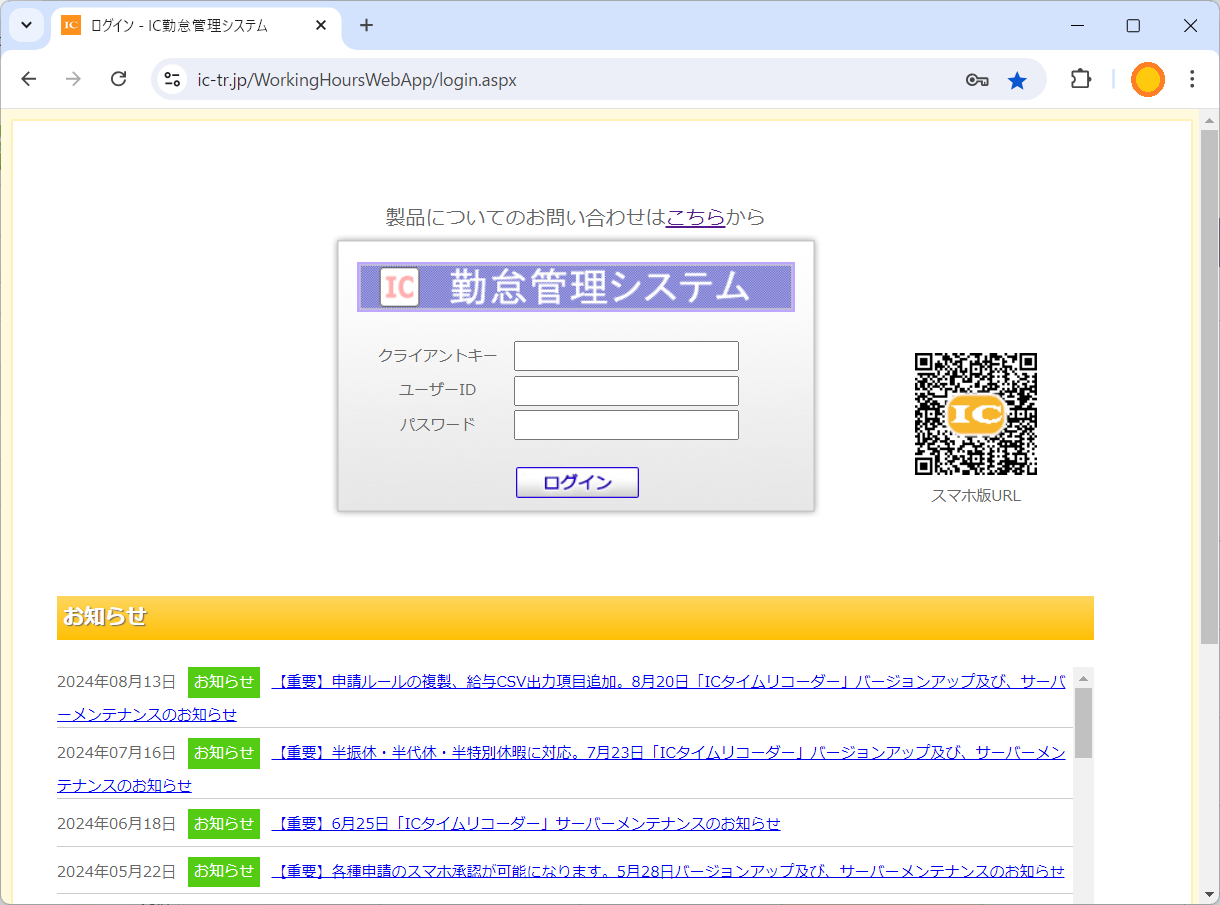This screenshot has width=1220, height=905.
Task: Open Chrome three-dot menu
Action: (1192, 79)
